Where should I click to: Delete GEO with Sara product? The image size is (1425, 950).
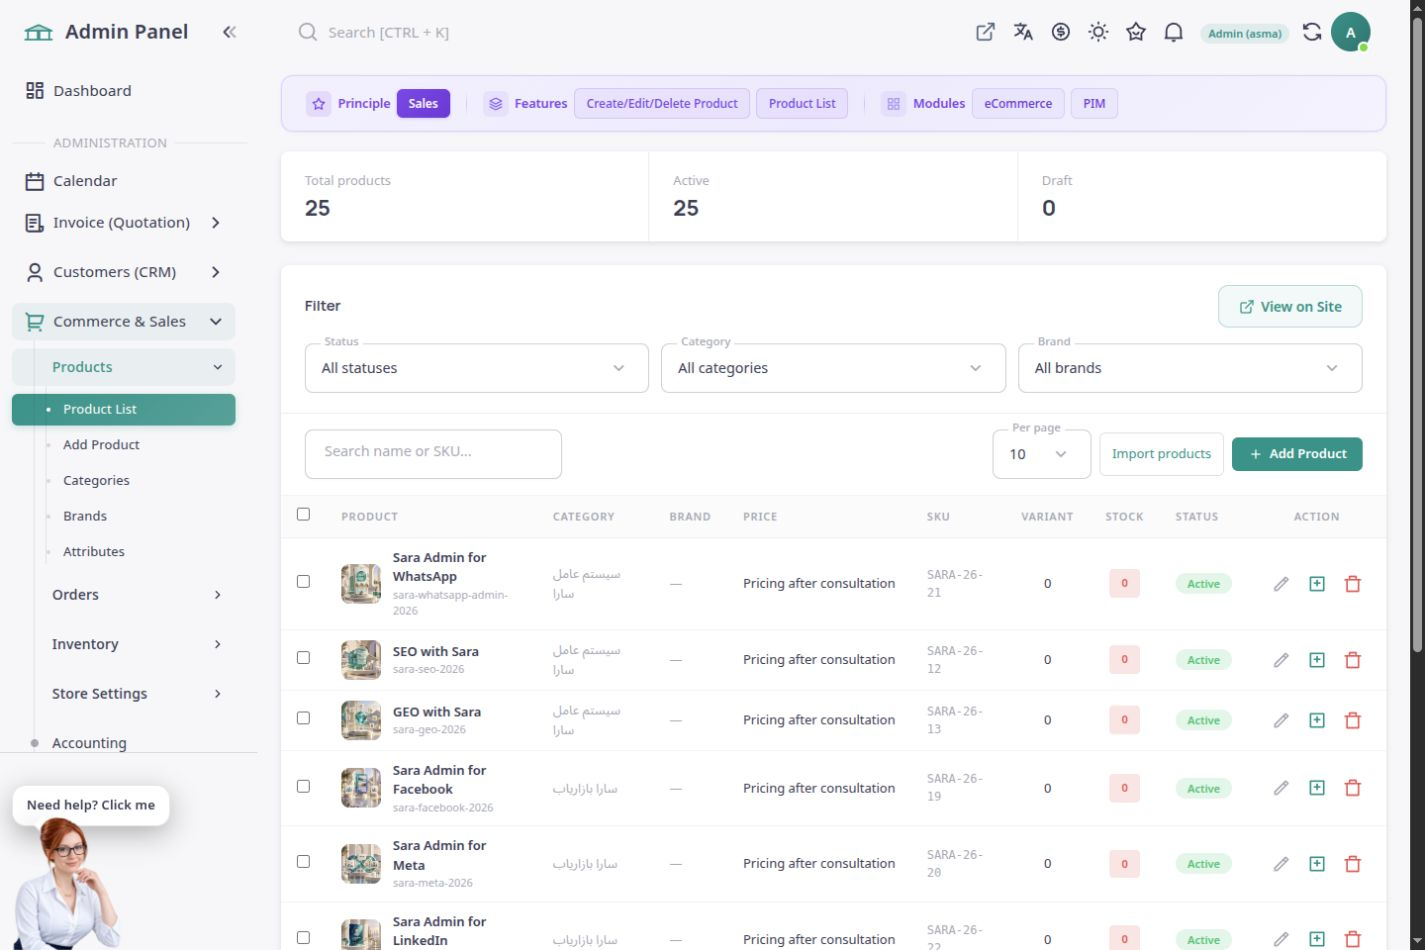tap(1353, 720)
